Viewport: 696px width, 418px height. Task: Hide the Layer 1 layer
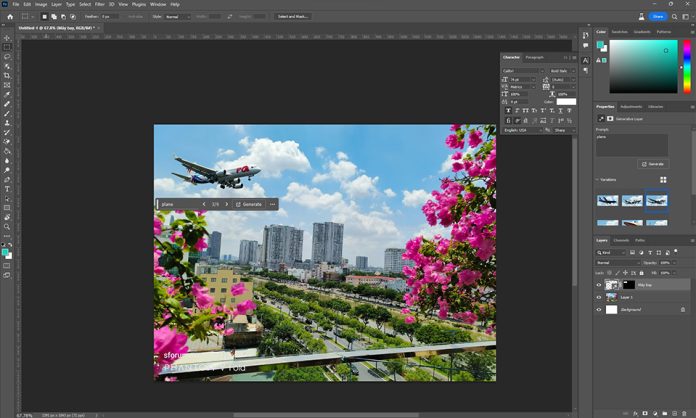point(599,298)
